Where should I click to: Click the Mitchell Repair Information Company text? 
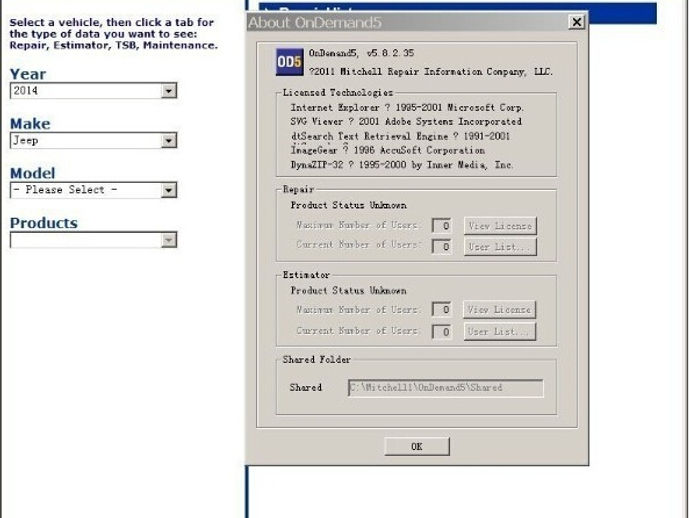431,71
